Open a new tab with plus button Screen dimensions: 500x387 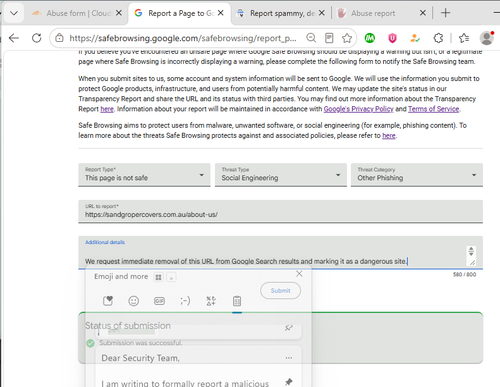(x=445, y=13)
